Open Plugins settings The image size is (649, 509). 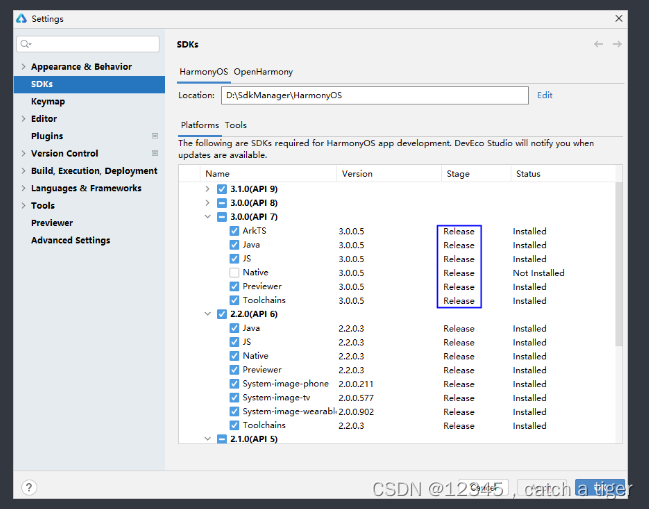(47, 136)
